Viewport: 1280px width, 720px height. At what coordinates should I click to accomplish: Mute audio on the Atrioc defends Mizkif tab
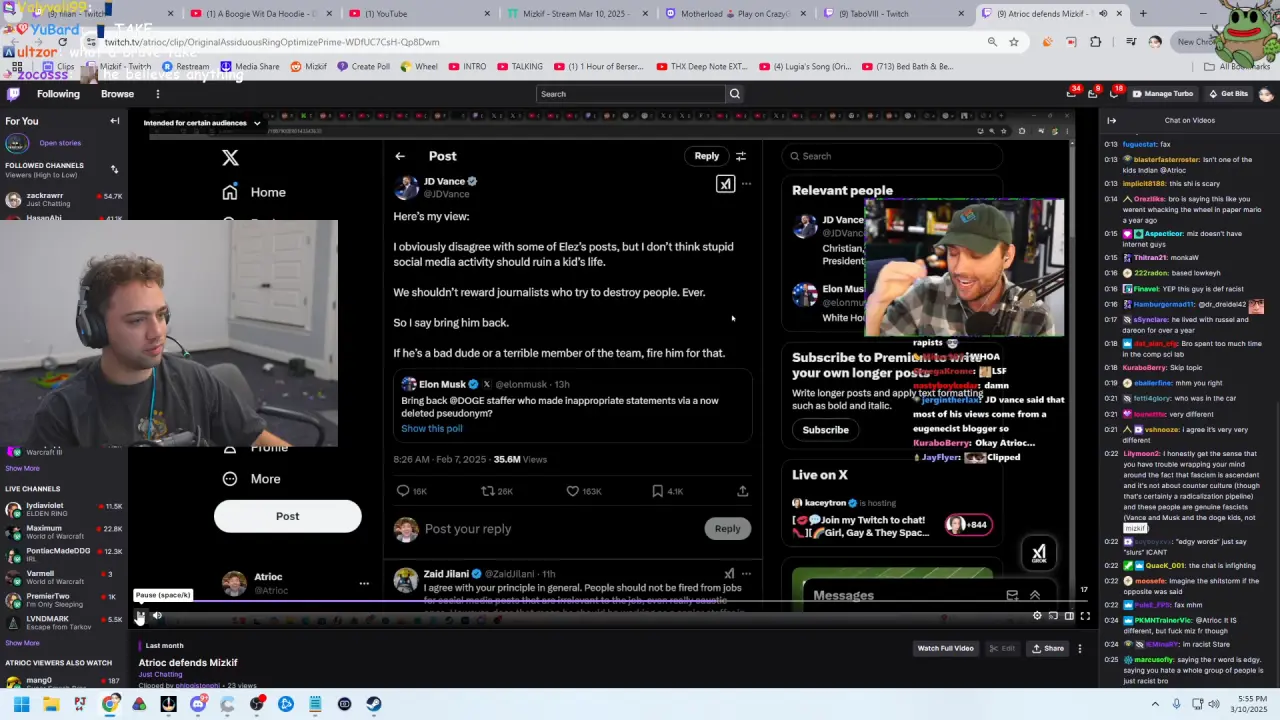(x=1103, y=14)
